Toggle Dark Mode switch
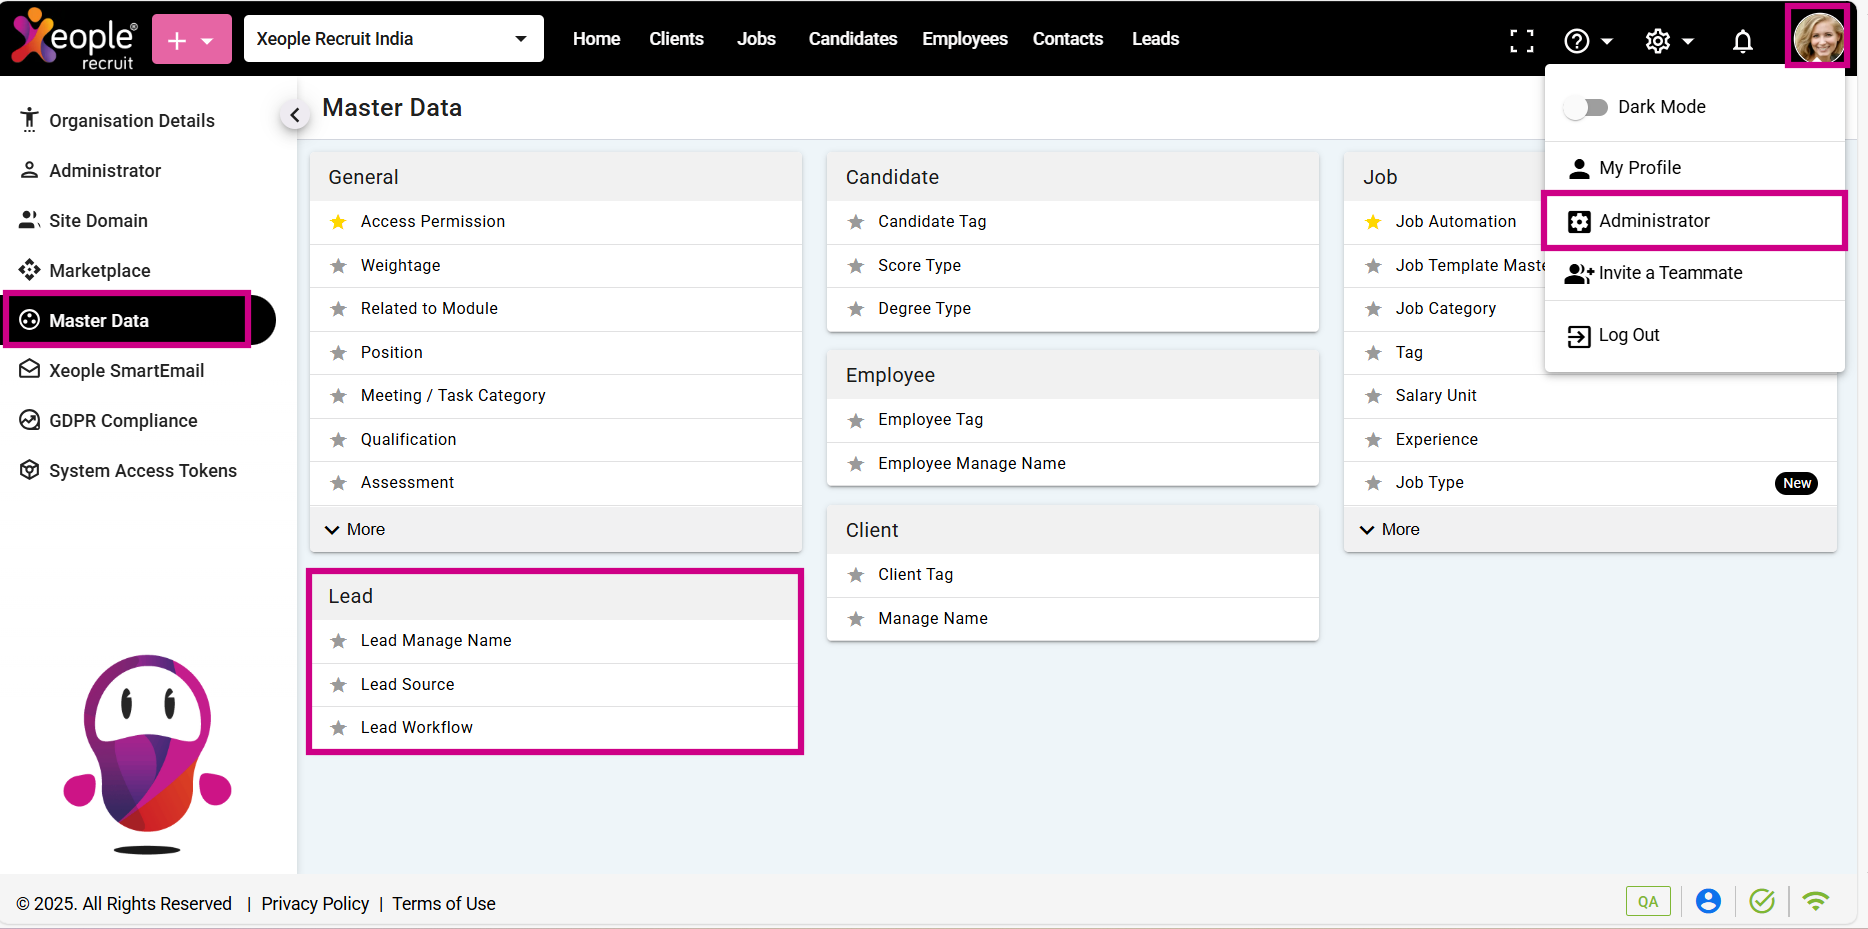The width and height of the screenshot is (1868, 929). (1586, 107)
